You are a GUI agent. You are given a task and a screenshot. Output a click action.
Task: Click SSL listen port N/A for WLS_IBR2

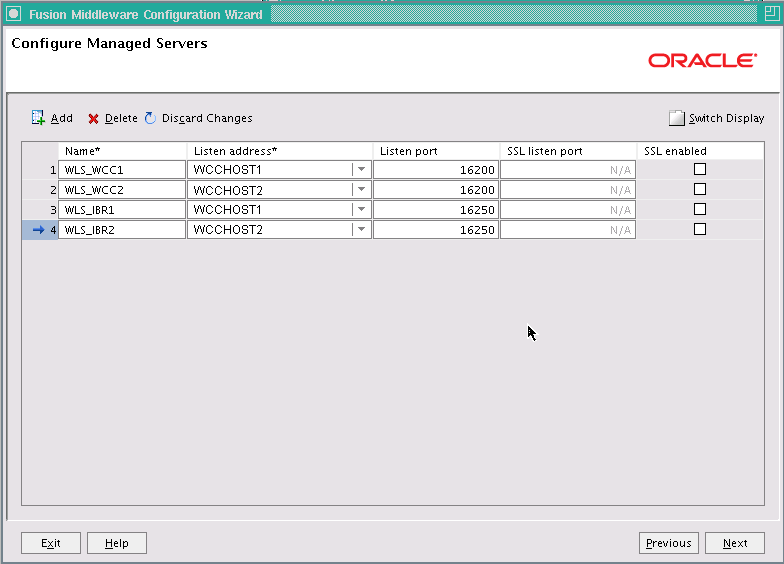pyautogui.click(x=568, y=230)
